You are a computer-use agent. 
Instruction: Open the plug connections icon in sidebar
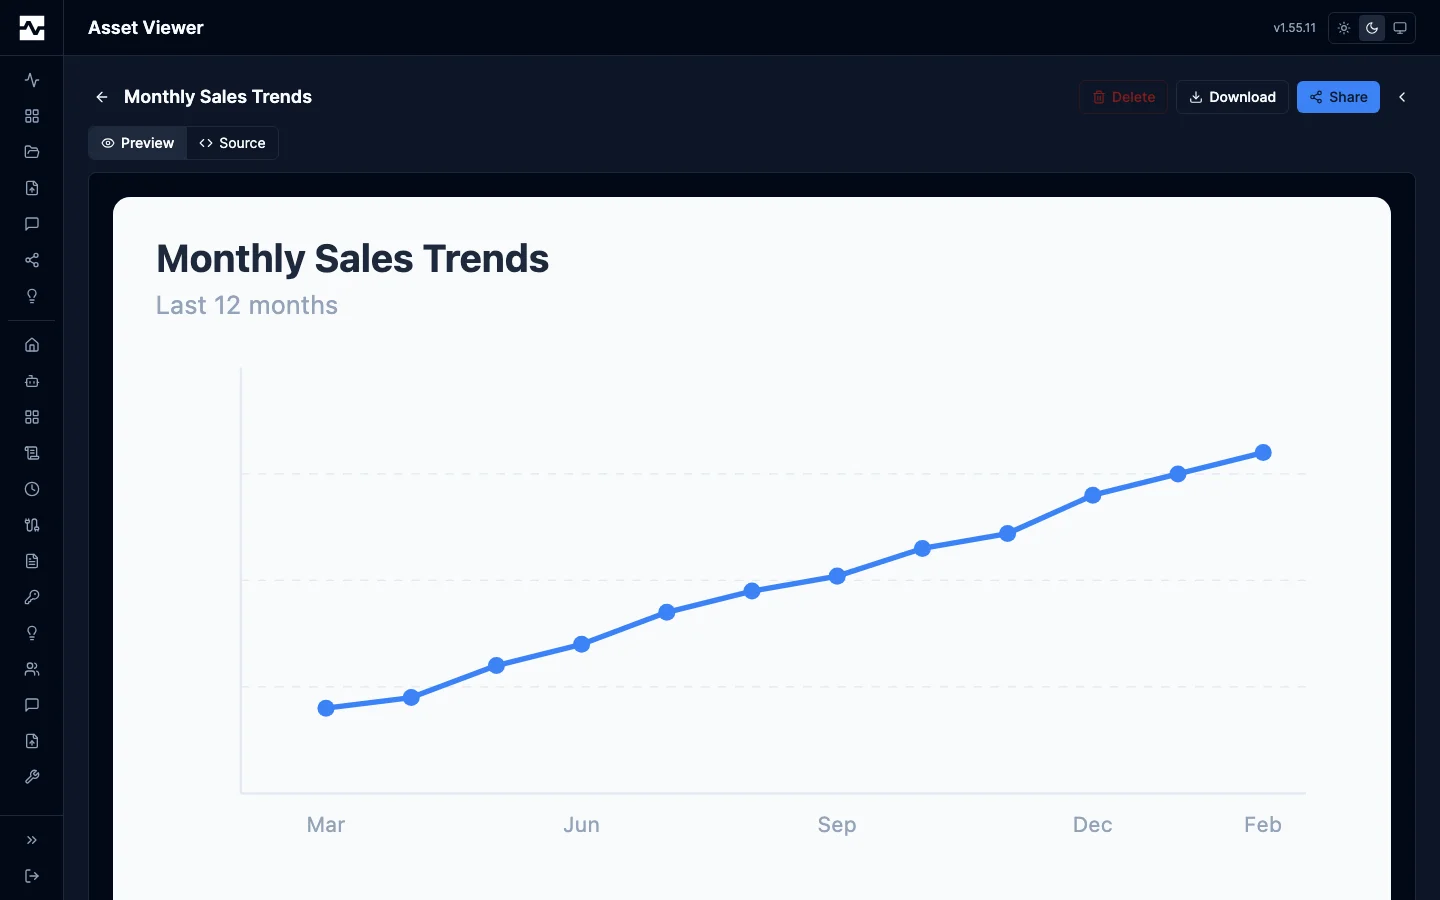[x=32, y=525]
